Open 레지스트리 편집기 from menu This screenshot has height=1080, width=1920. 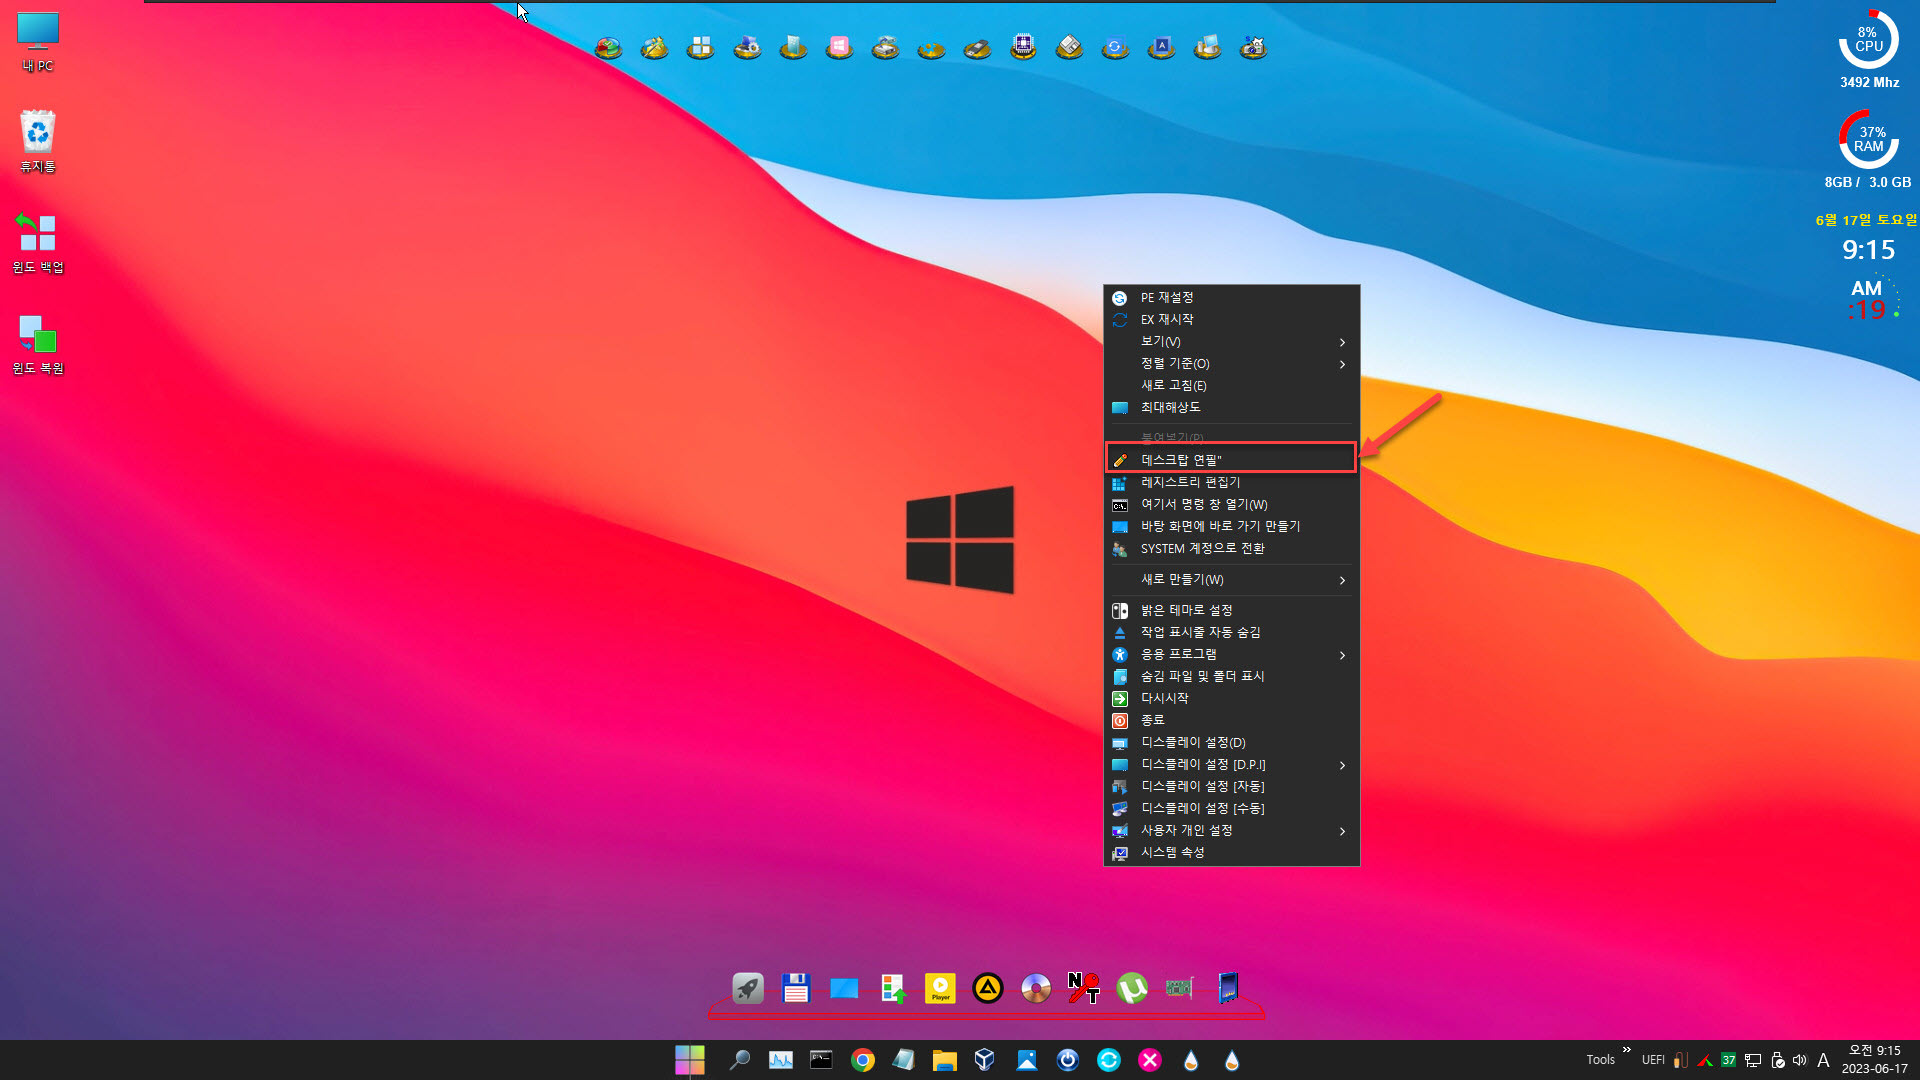pyautogui.click(x=1232, y=482)
